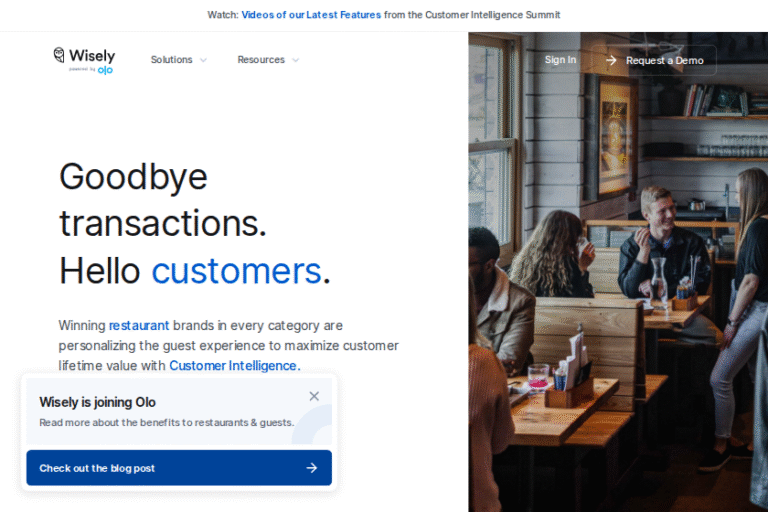
Task: Click the Read more about the benefits text
Action: click(167, 422)
